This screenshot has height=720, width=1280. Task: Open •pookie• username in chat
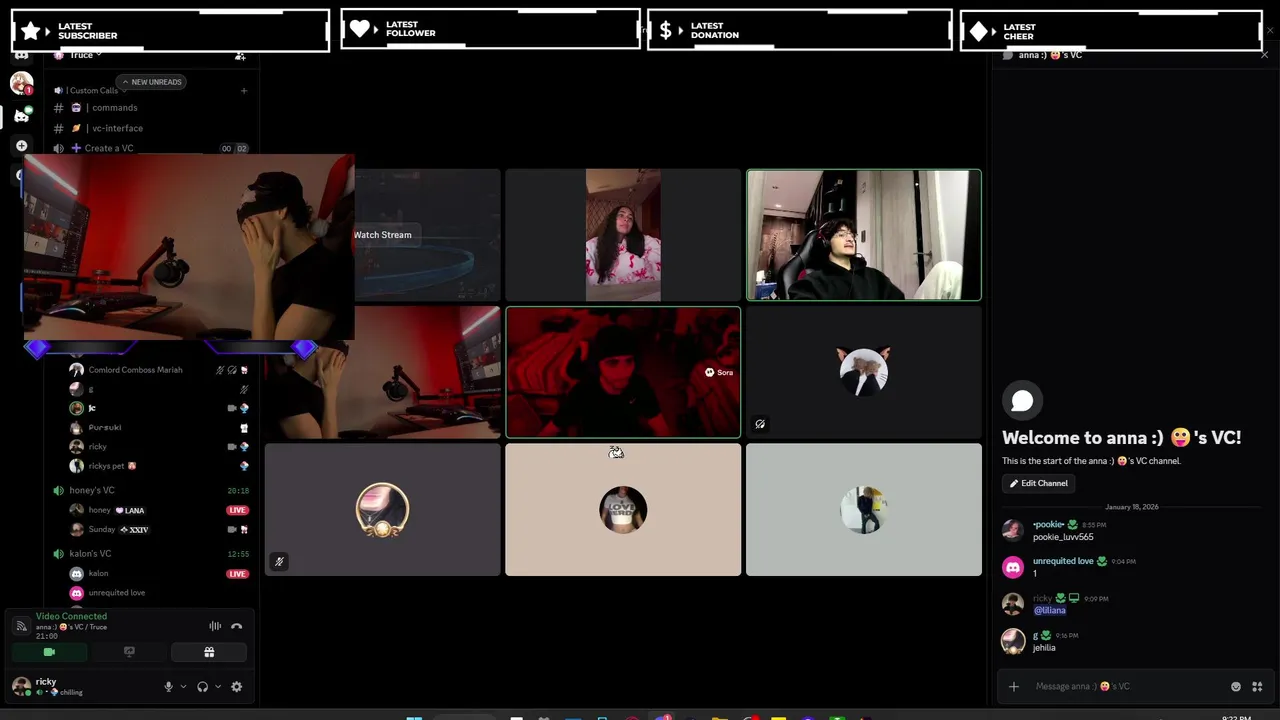pos(1048,525)
